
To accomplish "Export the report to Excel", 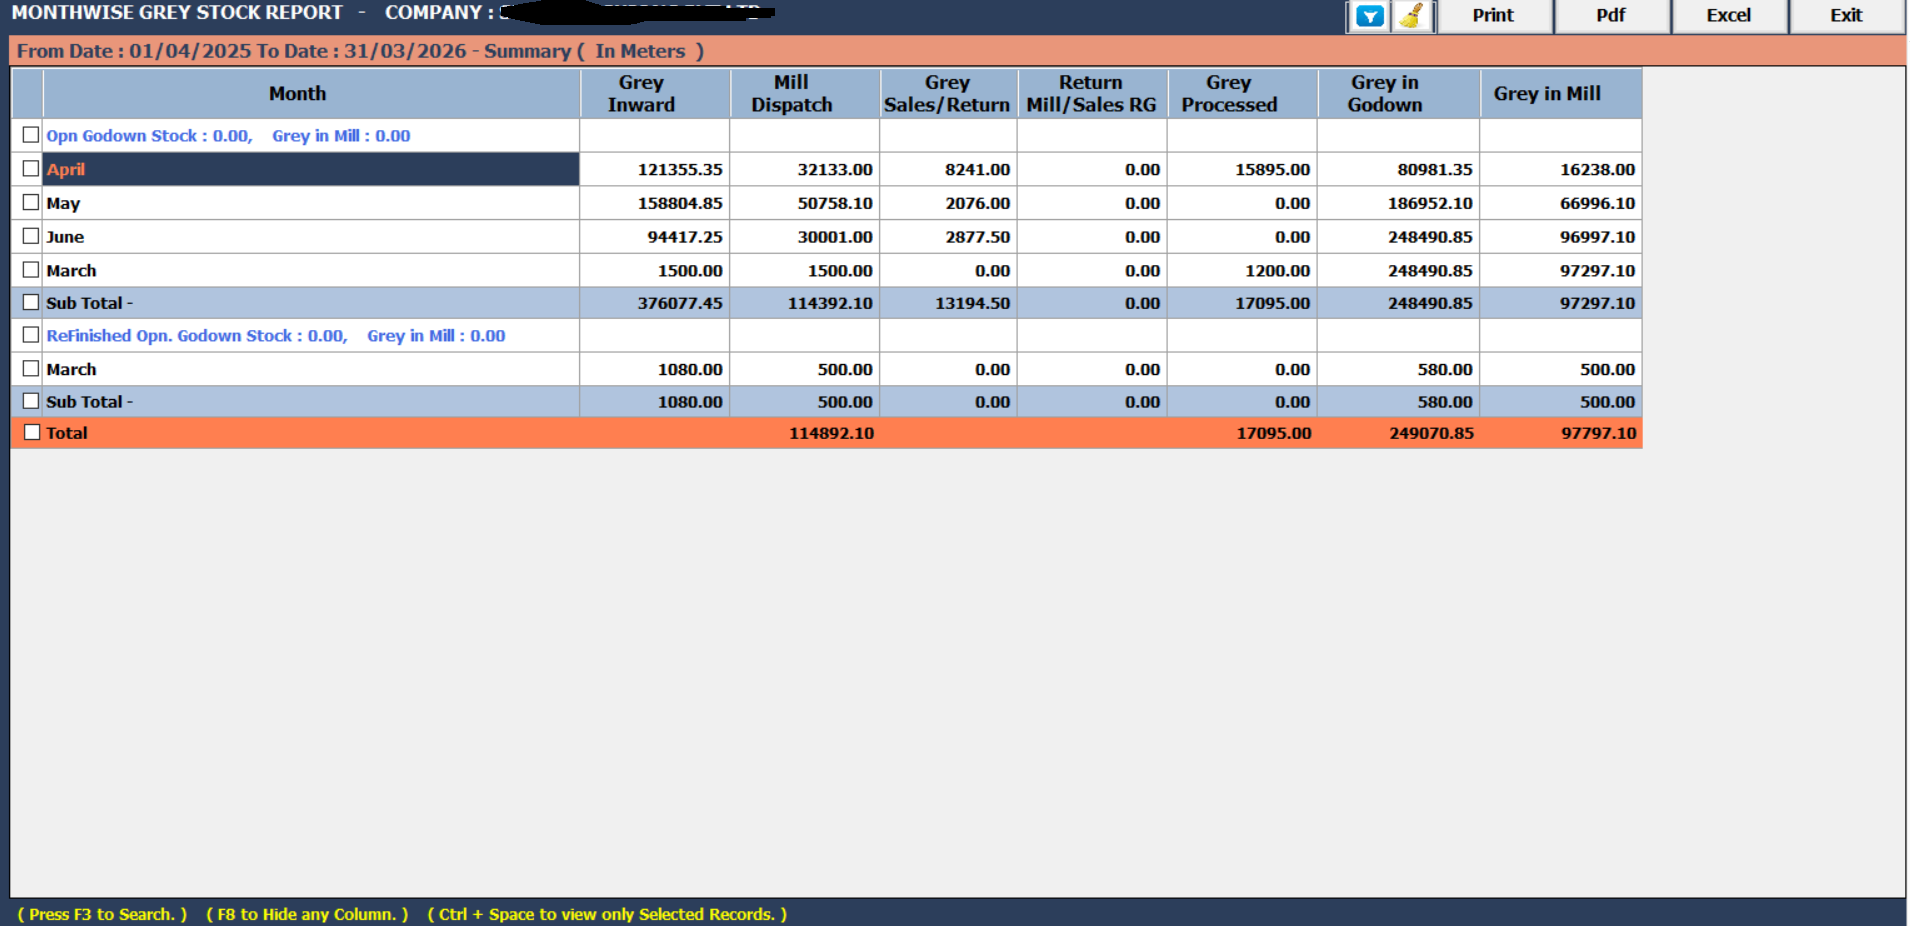I will point(1728,16).
